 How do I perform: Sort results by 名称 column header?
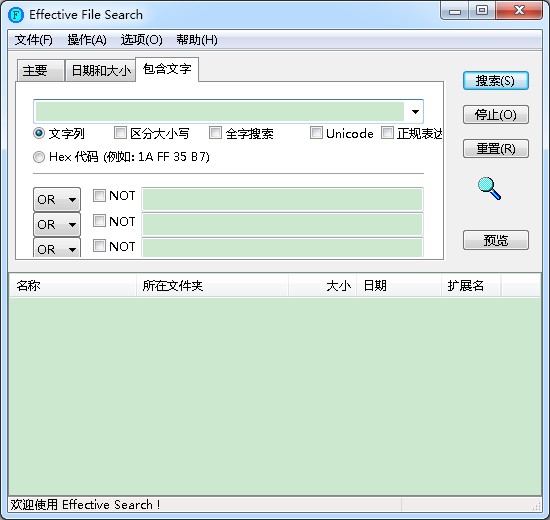coord(73,286)
